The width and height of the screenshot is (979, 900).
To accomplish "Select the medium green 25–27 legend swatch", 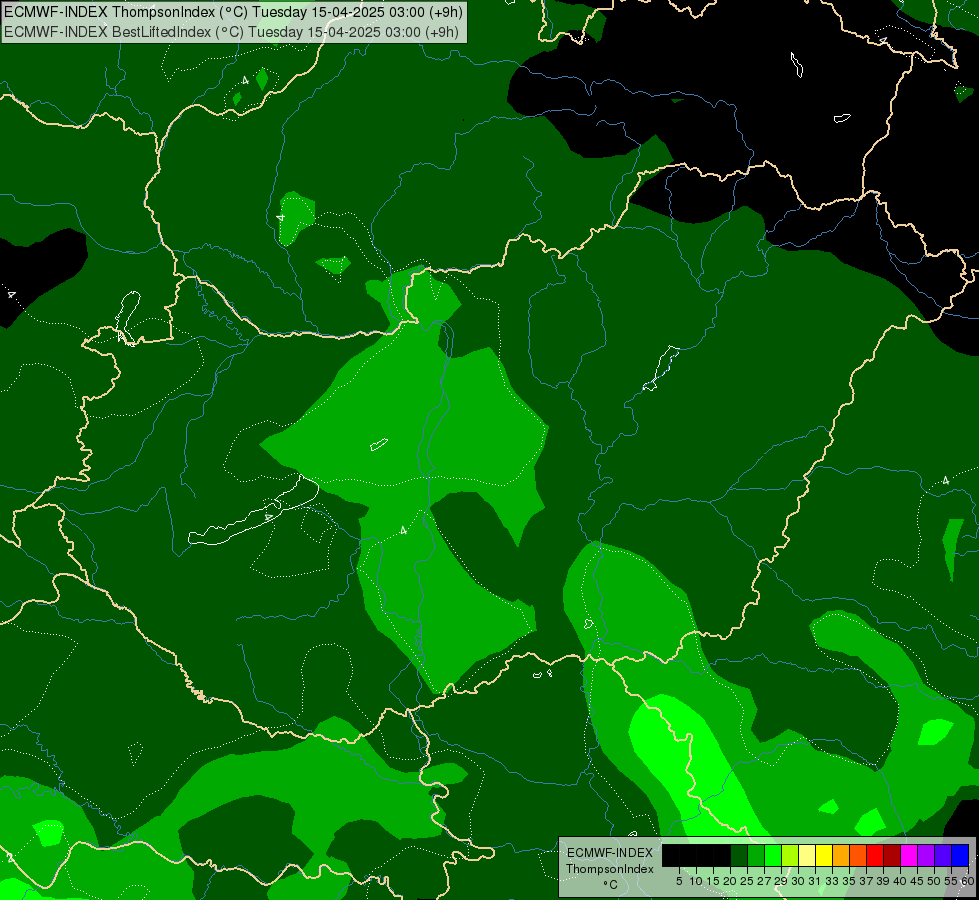I will point(755,855).
